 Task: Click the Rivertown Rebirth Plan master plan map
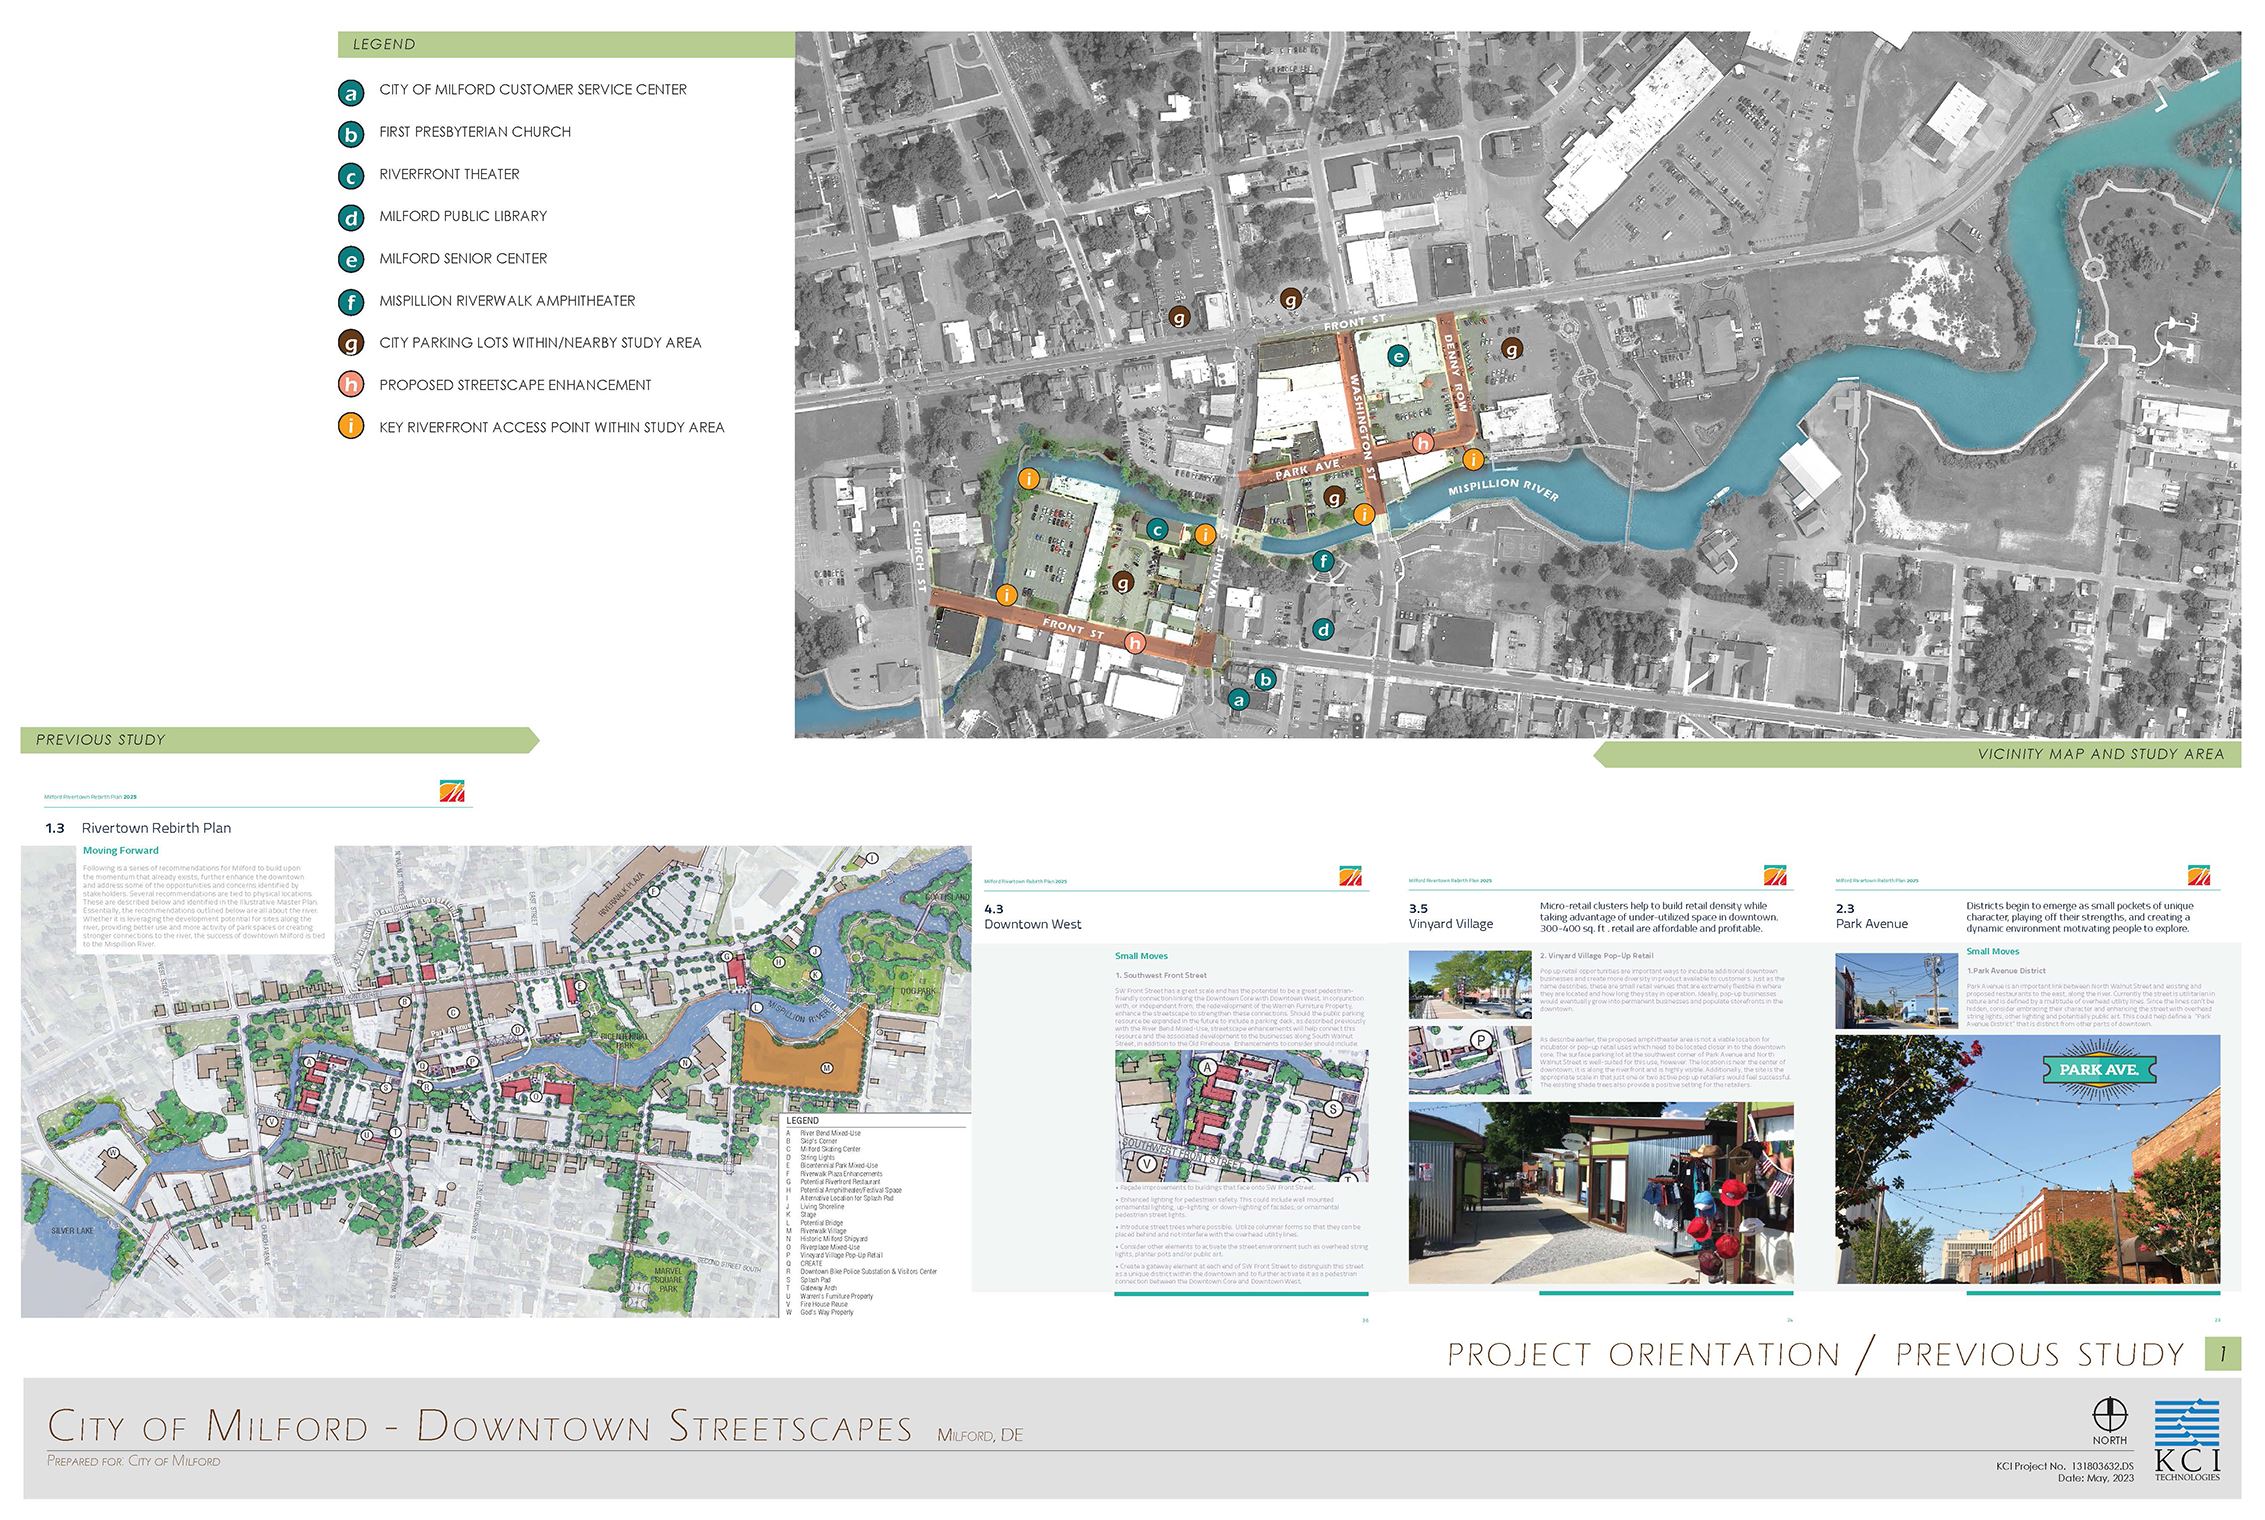(496, 1080)
